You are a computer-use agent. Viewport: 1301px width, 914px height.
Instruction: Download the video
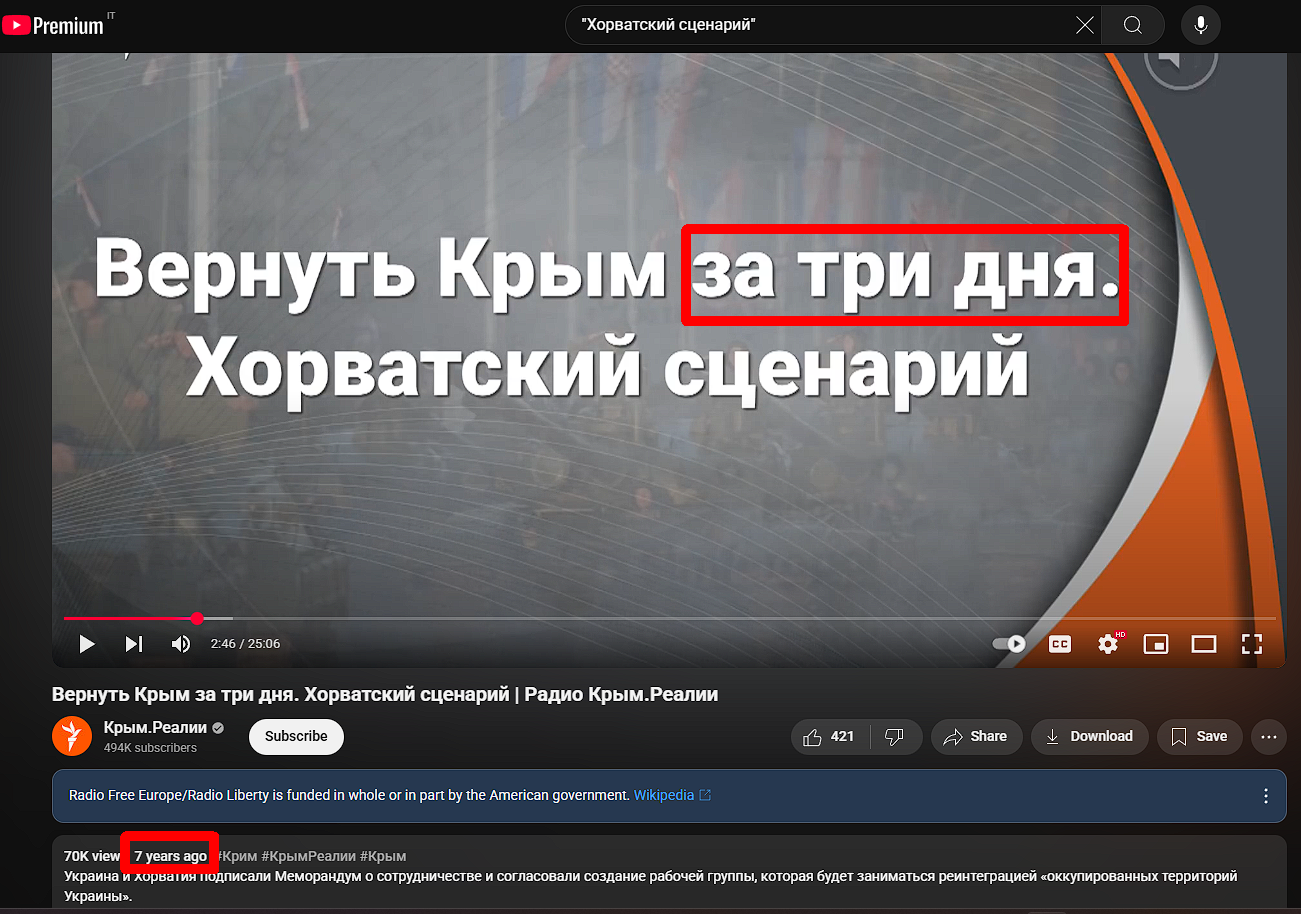(1089, 737)
